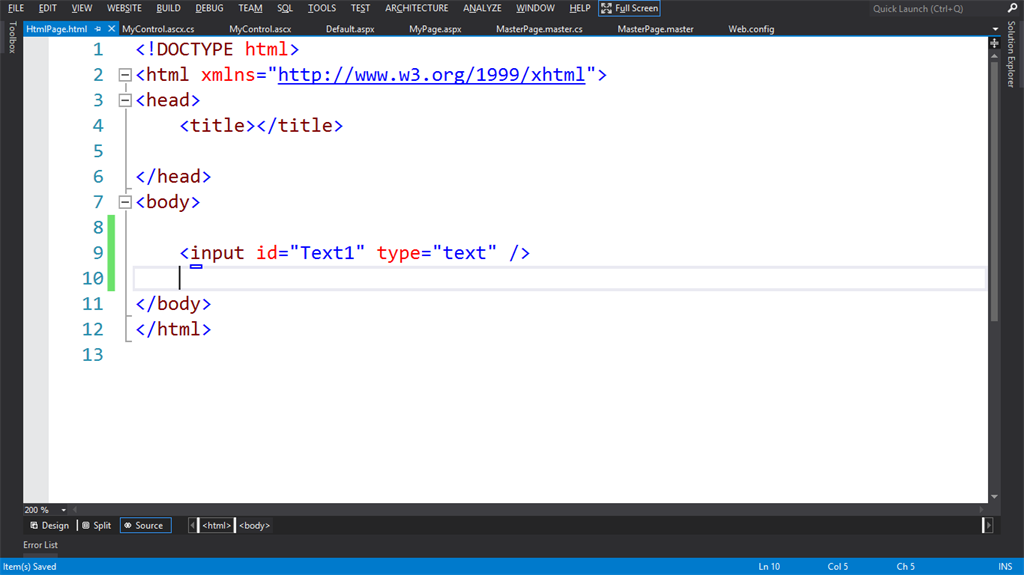Click the closing </body> tag on line 11
The height and width of the screenshot is (575, 1024).
click(x=173, y=304)
